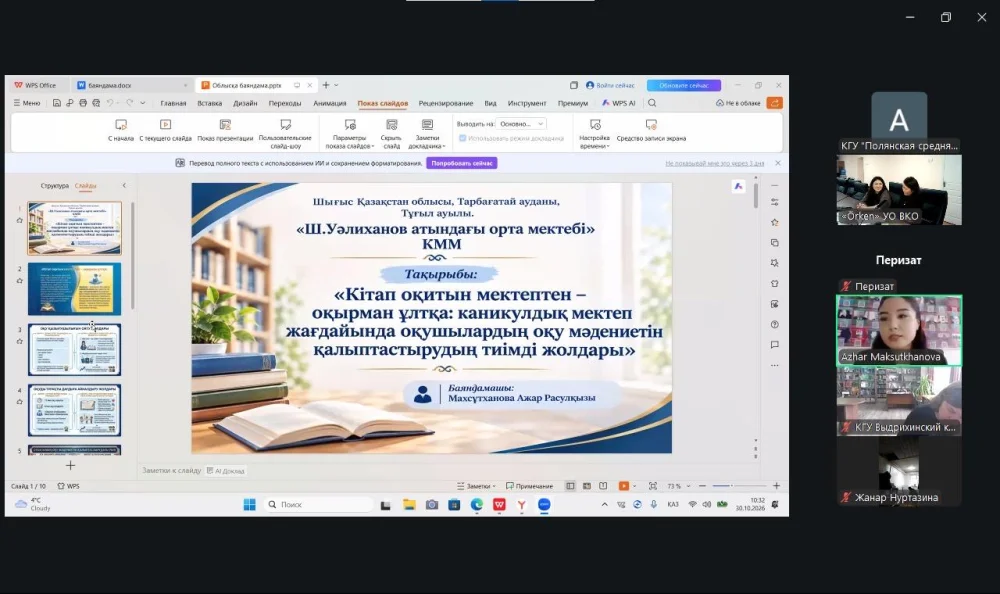Open the WPS AI tab
This screenshot has width=1000, height=594.
click(x=619, y=103)
